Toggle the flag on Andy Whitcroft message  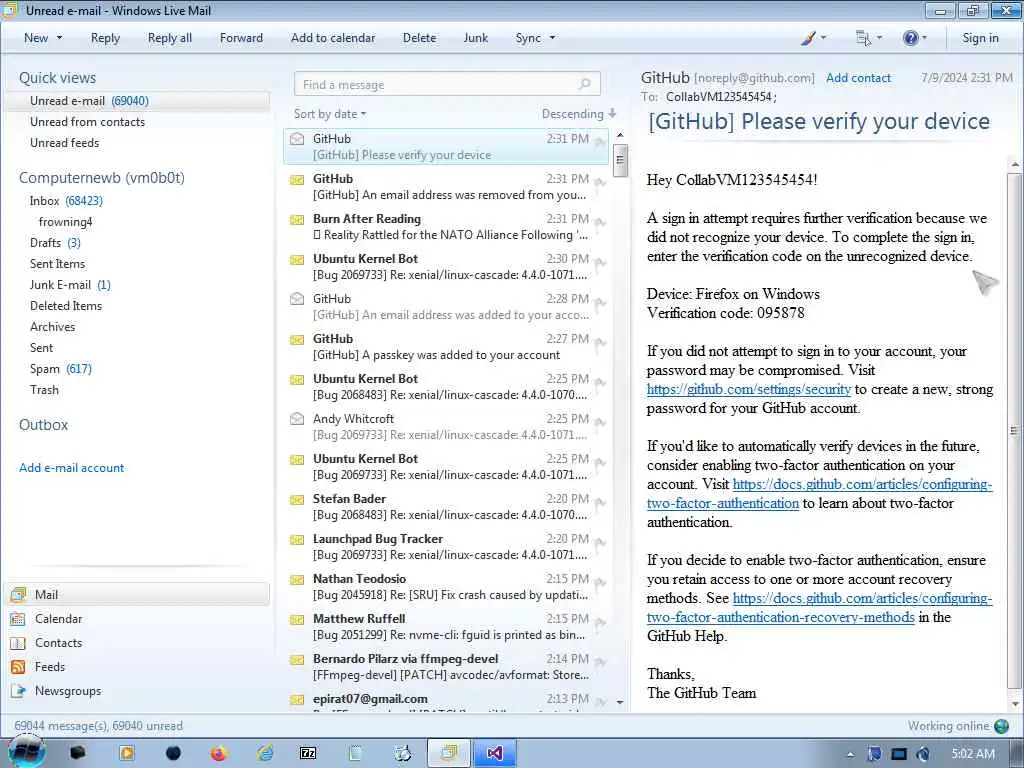[600, 423]
